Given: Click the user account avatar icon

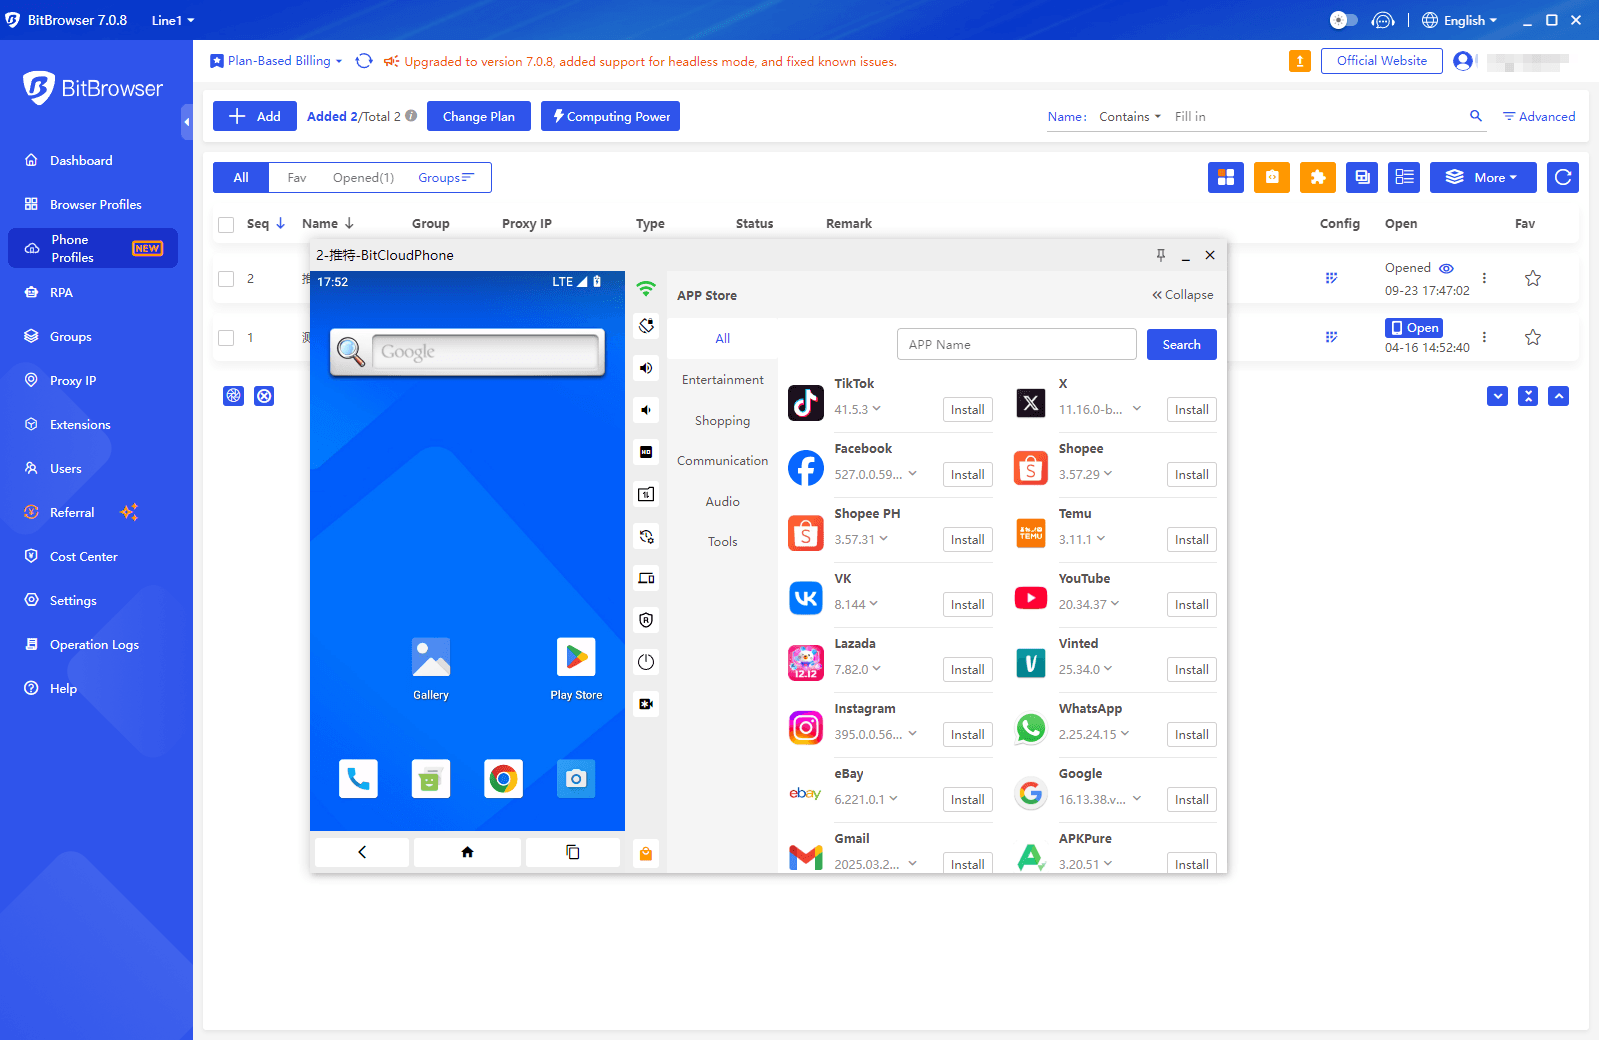Looking at the screenshot, I should (1463, 61).
